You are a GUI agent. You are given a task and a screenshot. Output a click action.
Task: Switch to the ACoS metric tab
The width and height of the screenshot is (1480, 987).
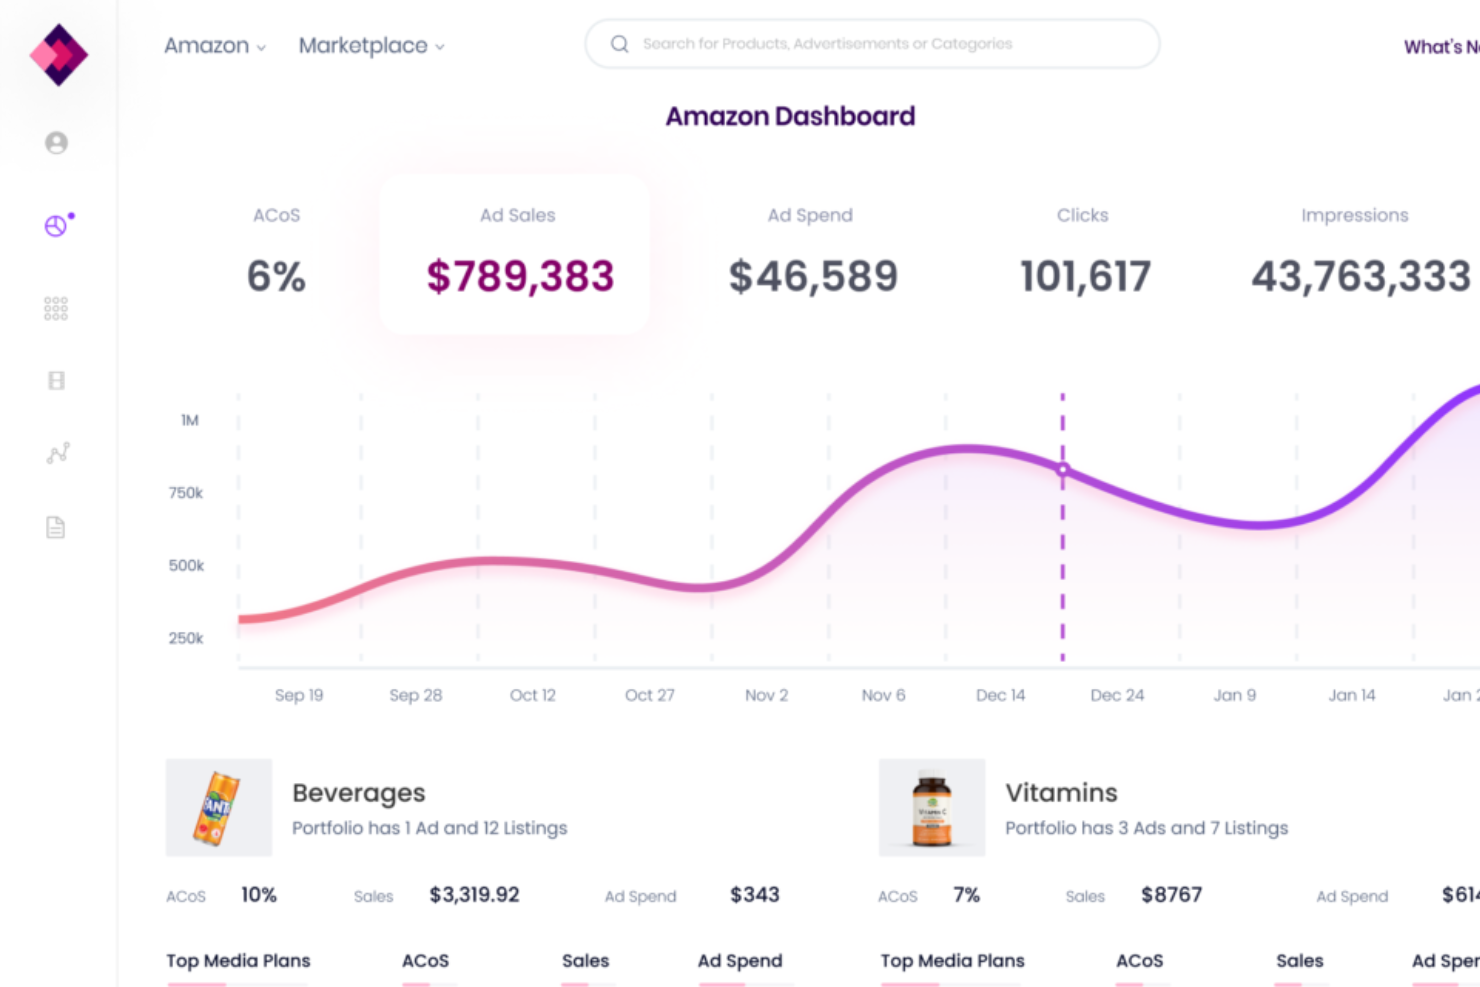[276, 250]
